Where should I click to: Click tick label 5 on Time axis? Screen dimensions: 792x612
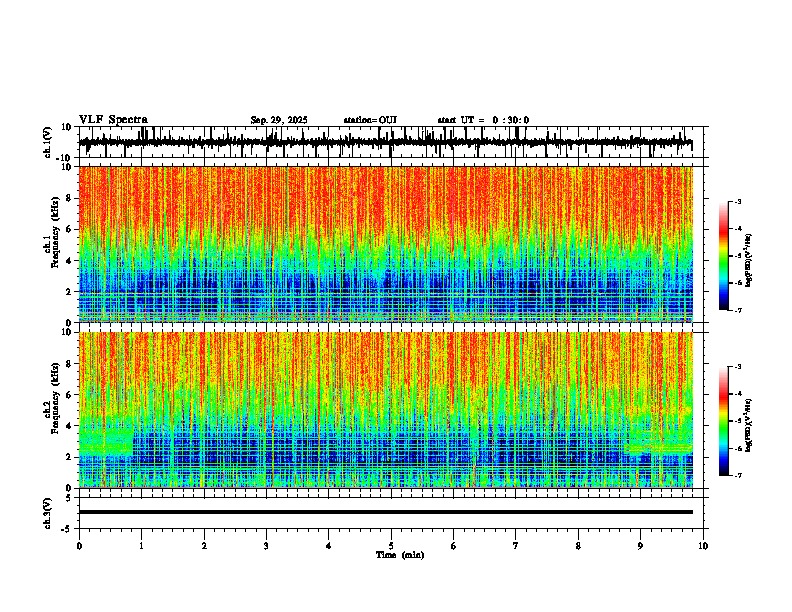coord(391,546)
